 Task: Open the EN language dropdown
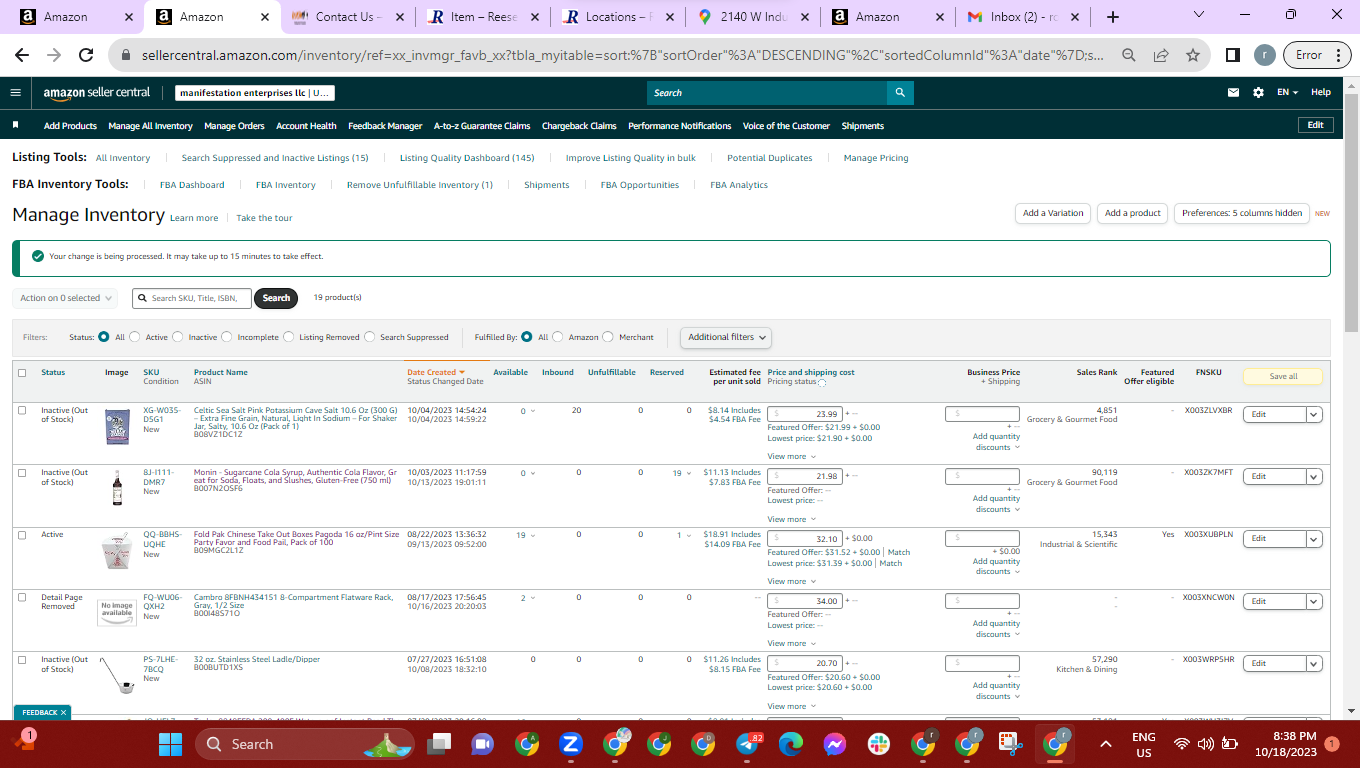coord(1287,92)
